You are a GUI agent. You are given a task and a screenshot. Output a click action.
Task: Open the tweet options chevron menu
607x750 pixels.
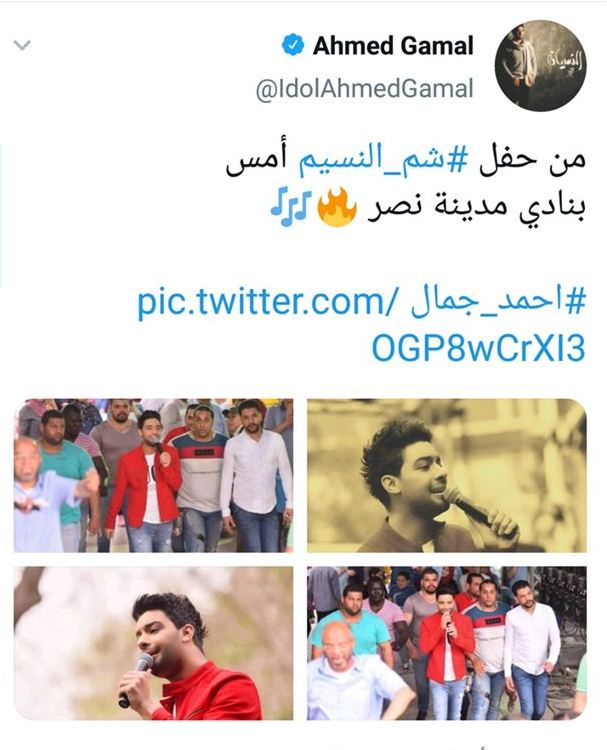coord(22,45)
